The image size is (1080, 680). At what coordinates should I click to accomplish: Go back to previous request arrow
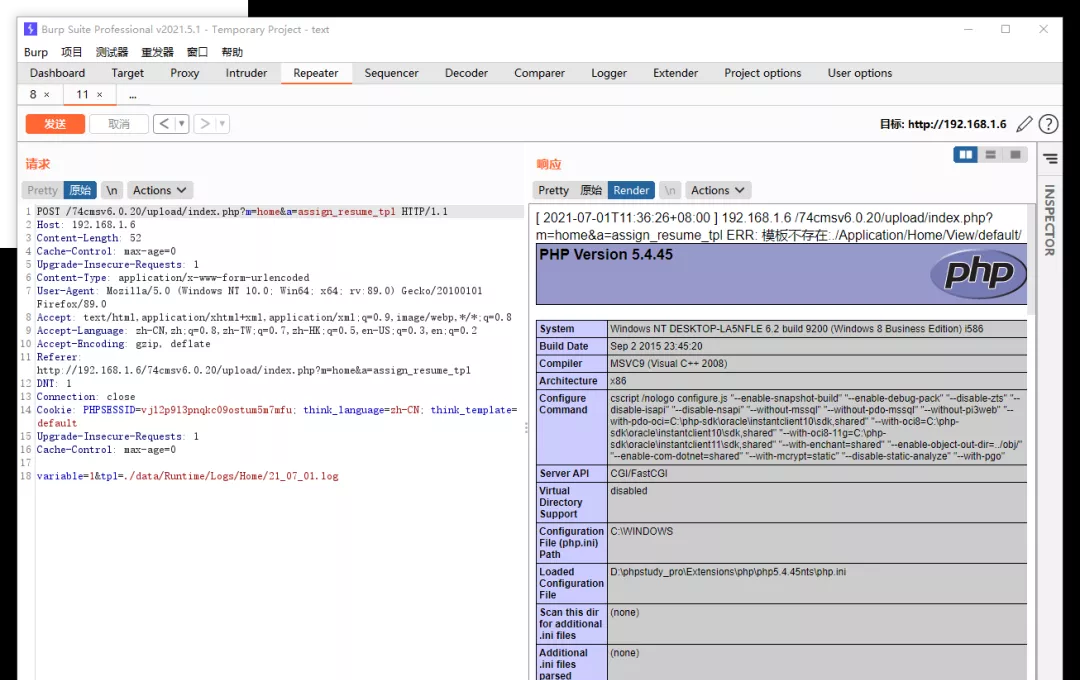point(164,124)
